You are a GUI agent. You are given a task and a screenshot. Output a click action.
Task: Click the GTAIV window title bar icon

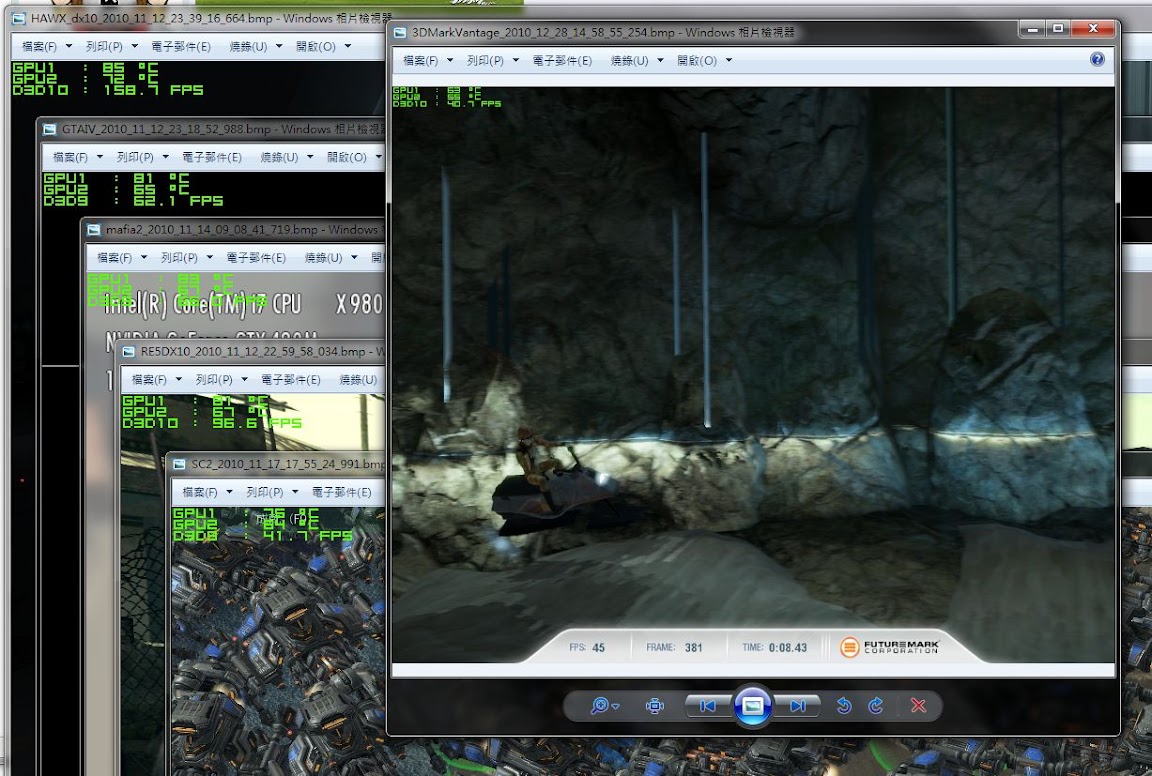50,129
